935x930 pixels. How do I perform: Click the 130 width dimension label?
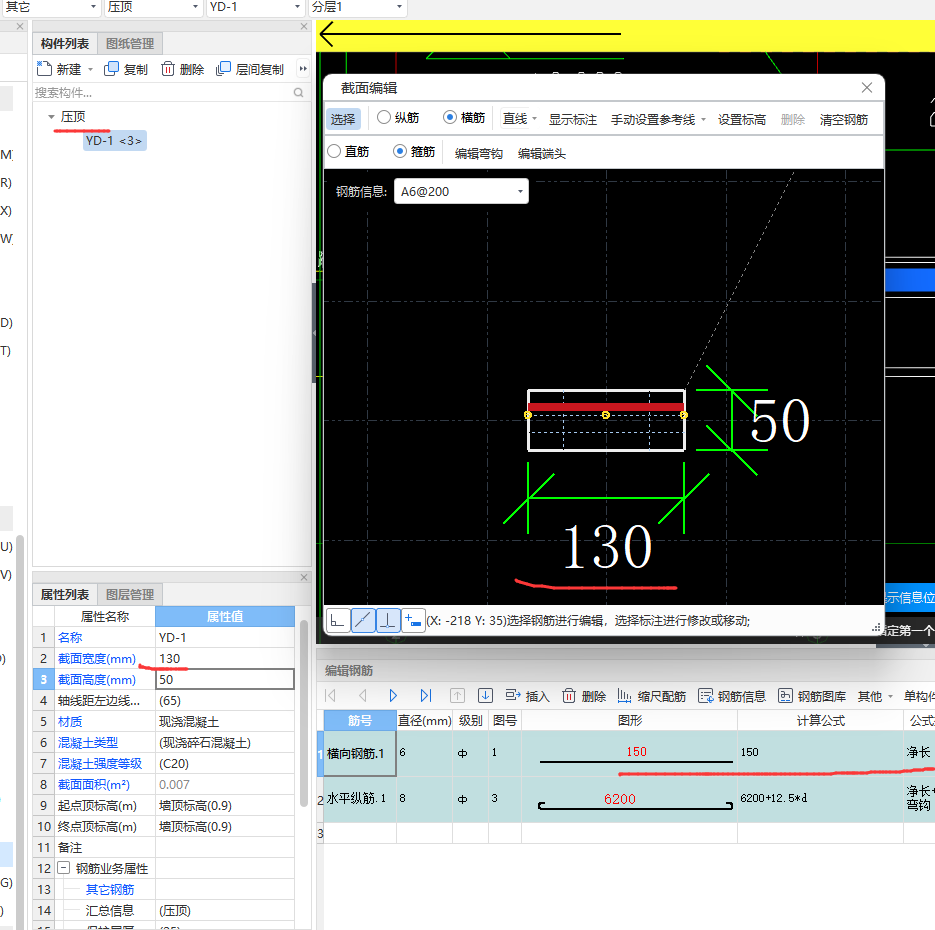click(x=608, y=546)
